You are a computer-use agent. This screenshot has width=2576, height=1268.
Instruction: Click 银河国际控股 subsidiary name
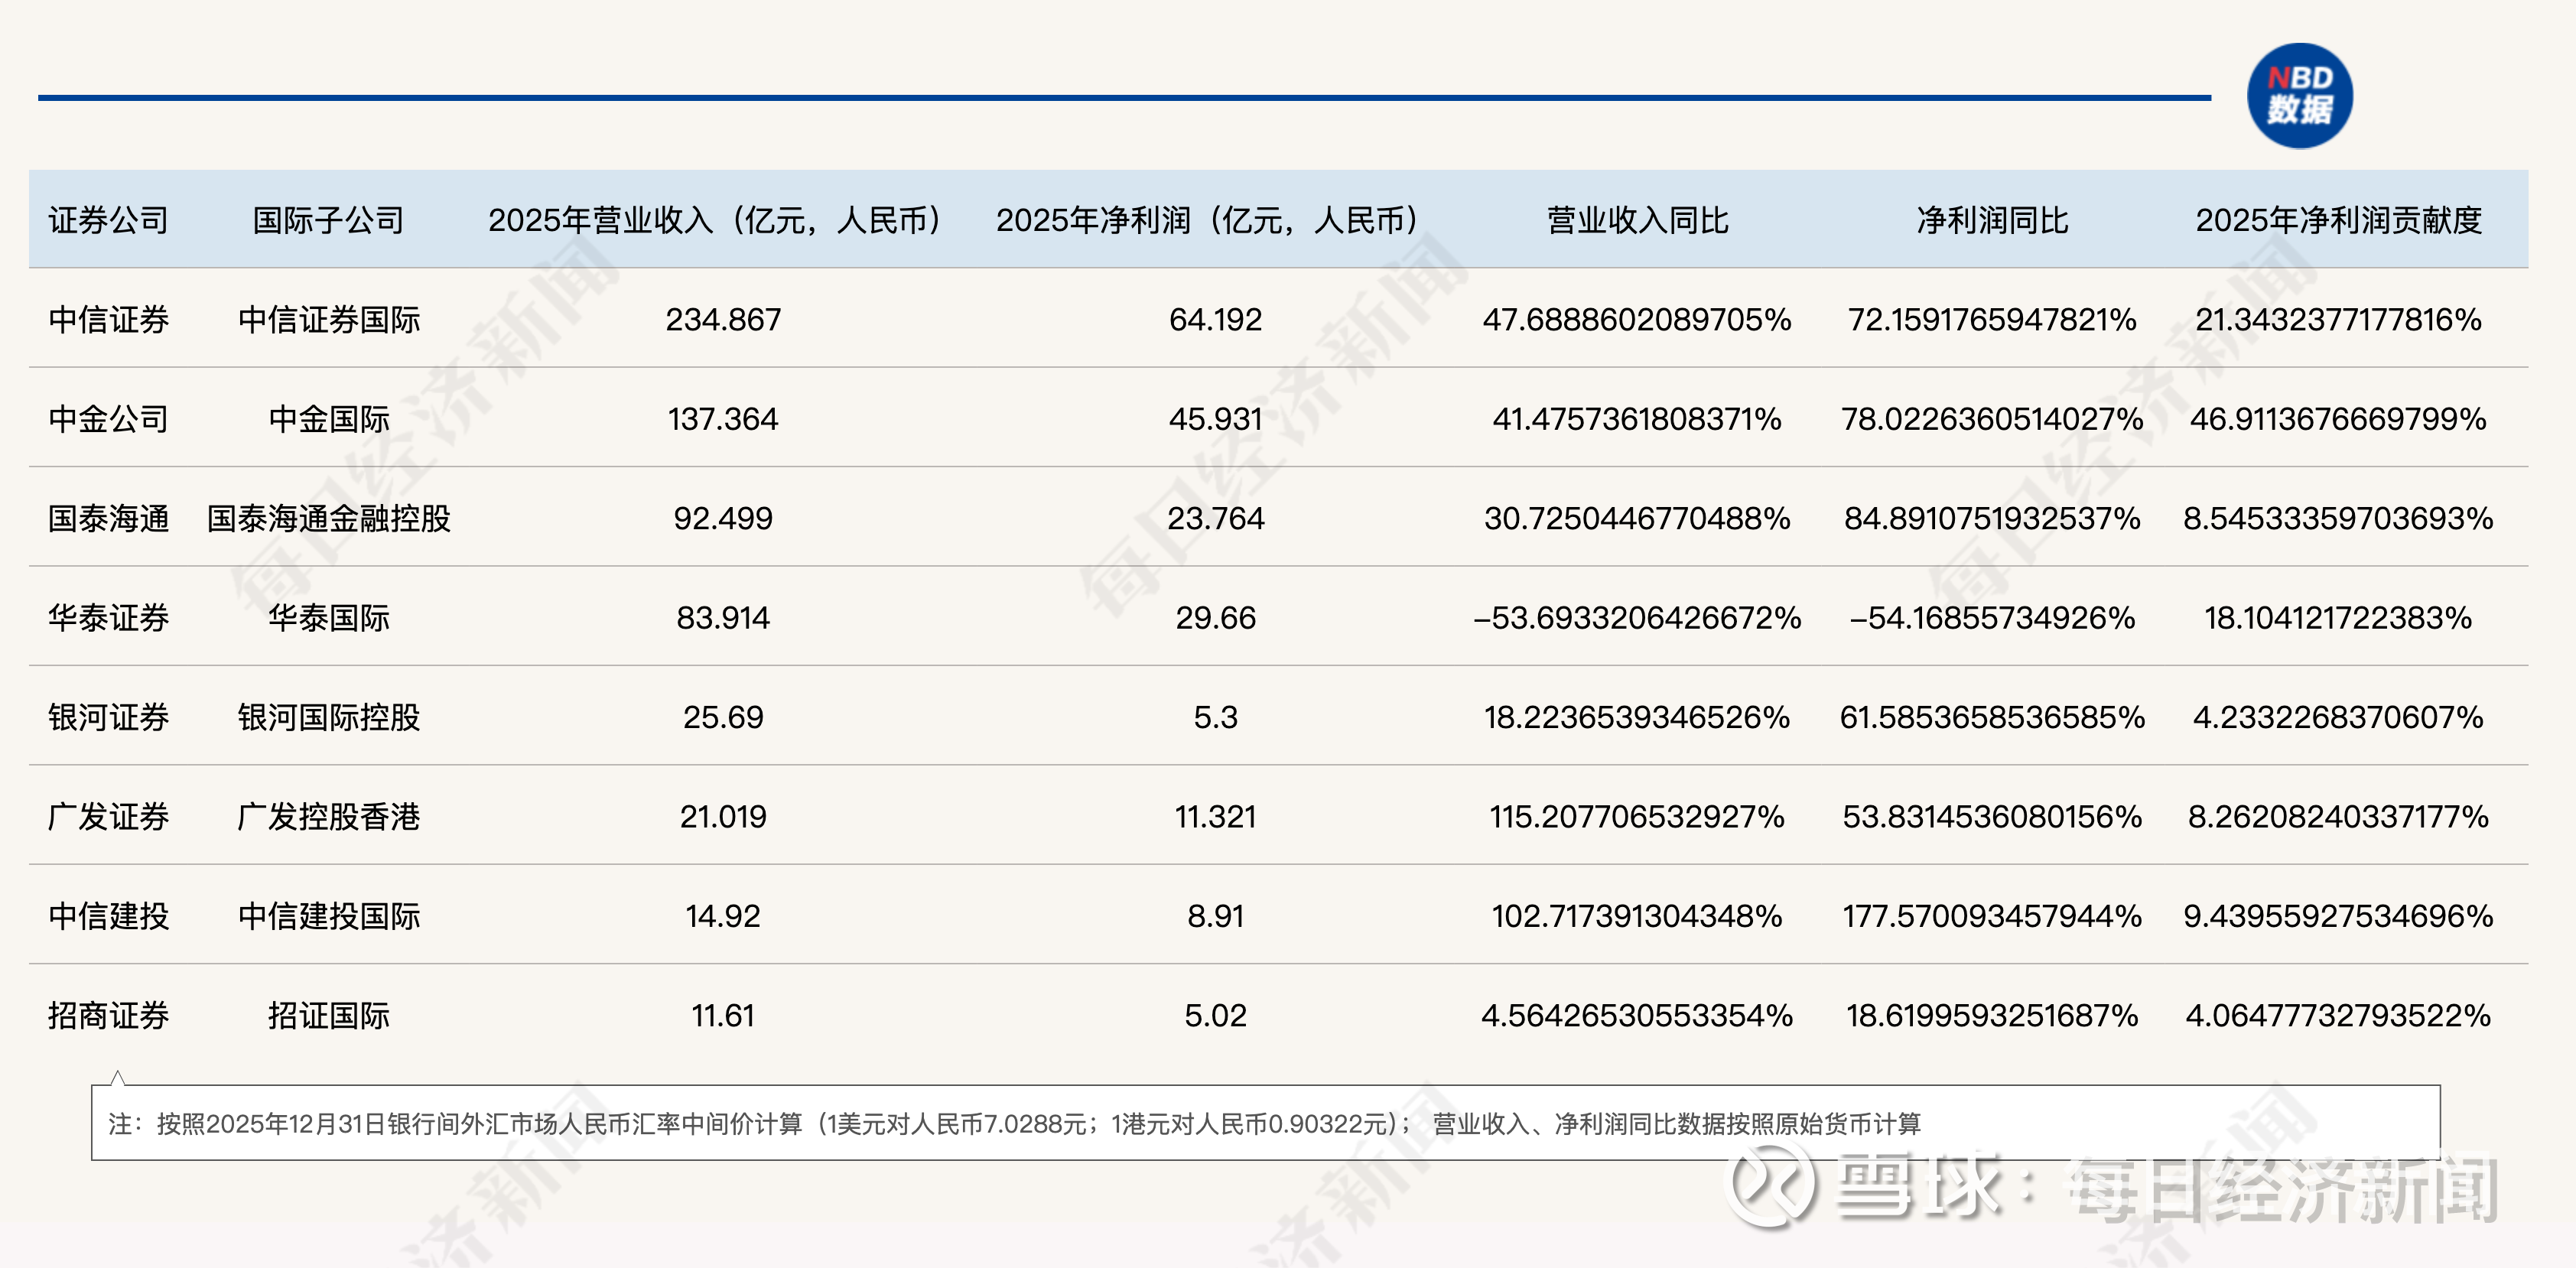point(328,717)
